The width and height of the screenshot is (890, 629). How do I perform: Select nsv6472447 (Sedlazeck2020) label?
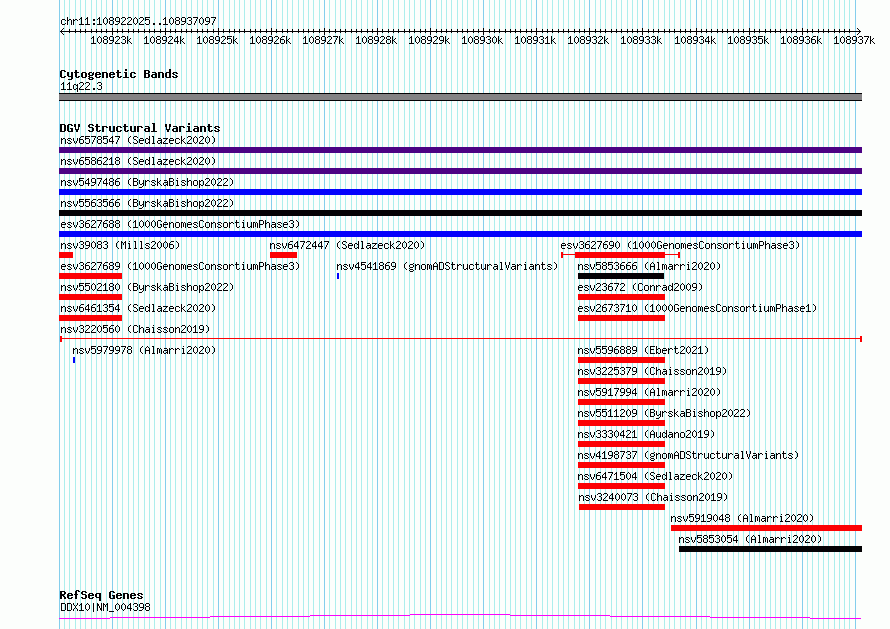[x=347, y=245]
